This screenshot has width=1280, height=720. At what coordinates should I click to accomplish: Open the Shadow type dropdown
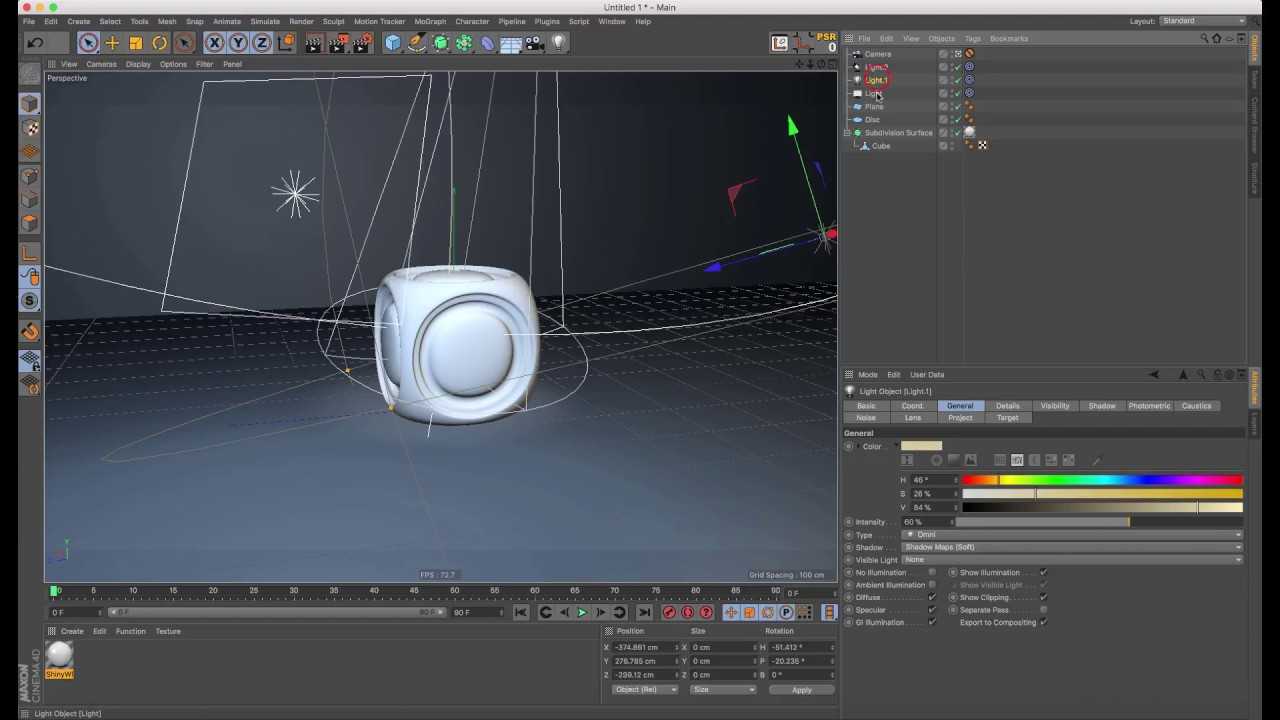[x=1072, y=547]
